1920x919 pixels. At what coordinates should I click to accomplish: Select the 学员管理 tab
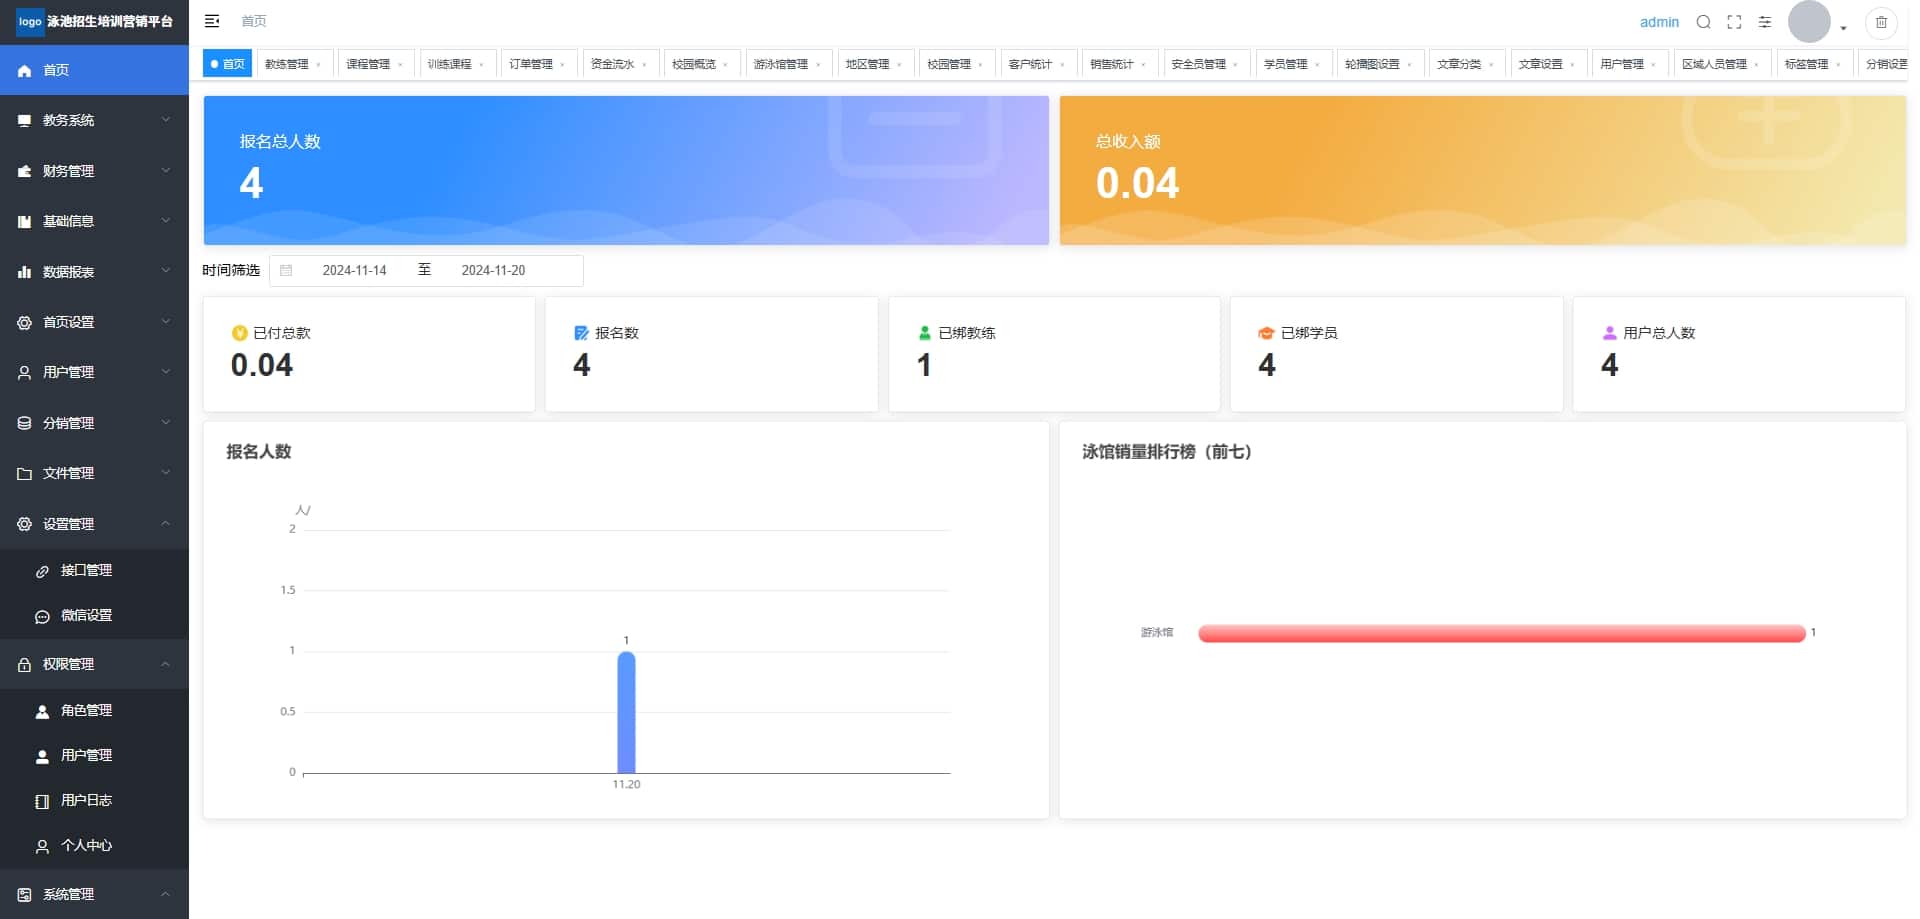click(x=1292, y=64)
